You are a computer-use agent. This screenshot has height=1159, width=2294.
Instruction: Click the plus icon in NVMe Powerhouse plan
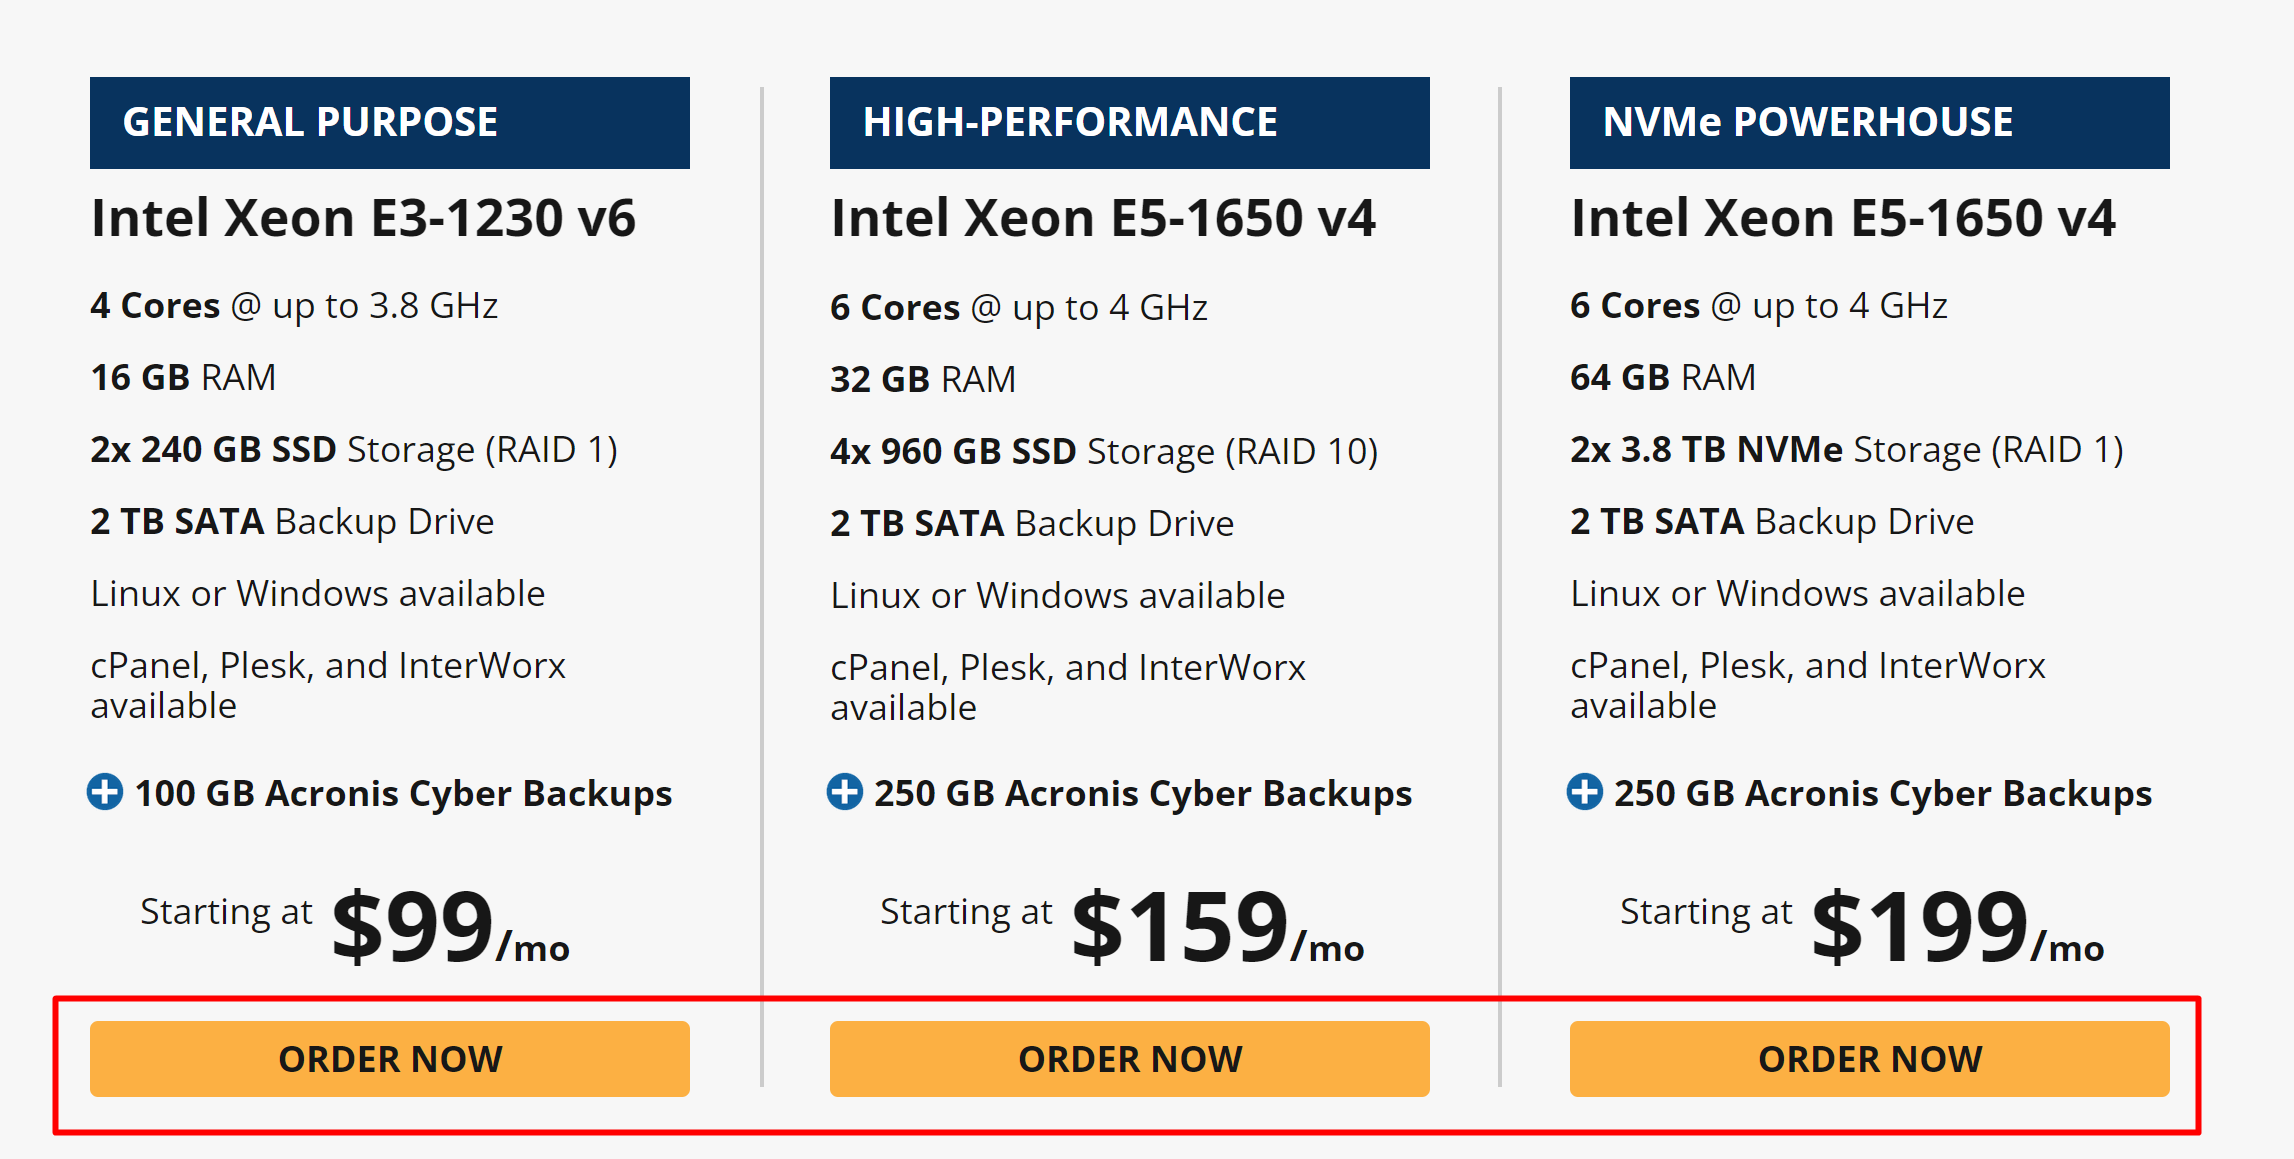coord(1585,792)
